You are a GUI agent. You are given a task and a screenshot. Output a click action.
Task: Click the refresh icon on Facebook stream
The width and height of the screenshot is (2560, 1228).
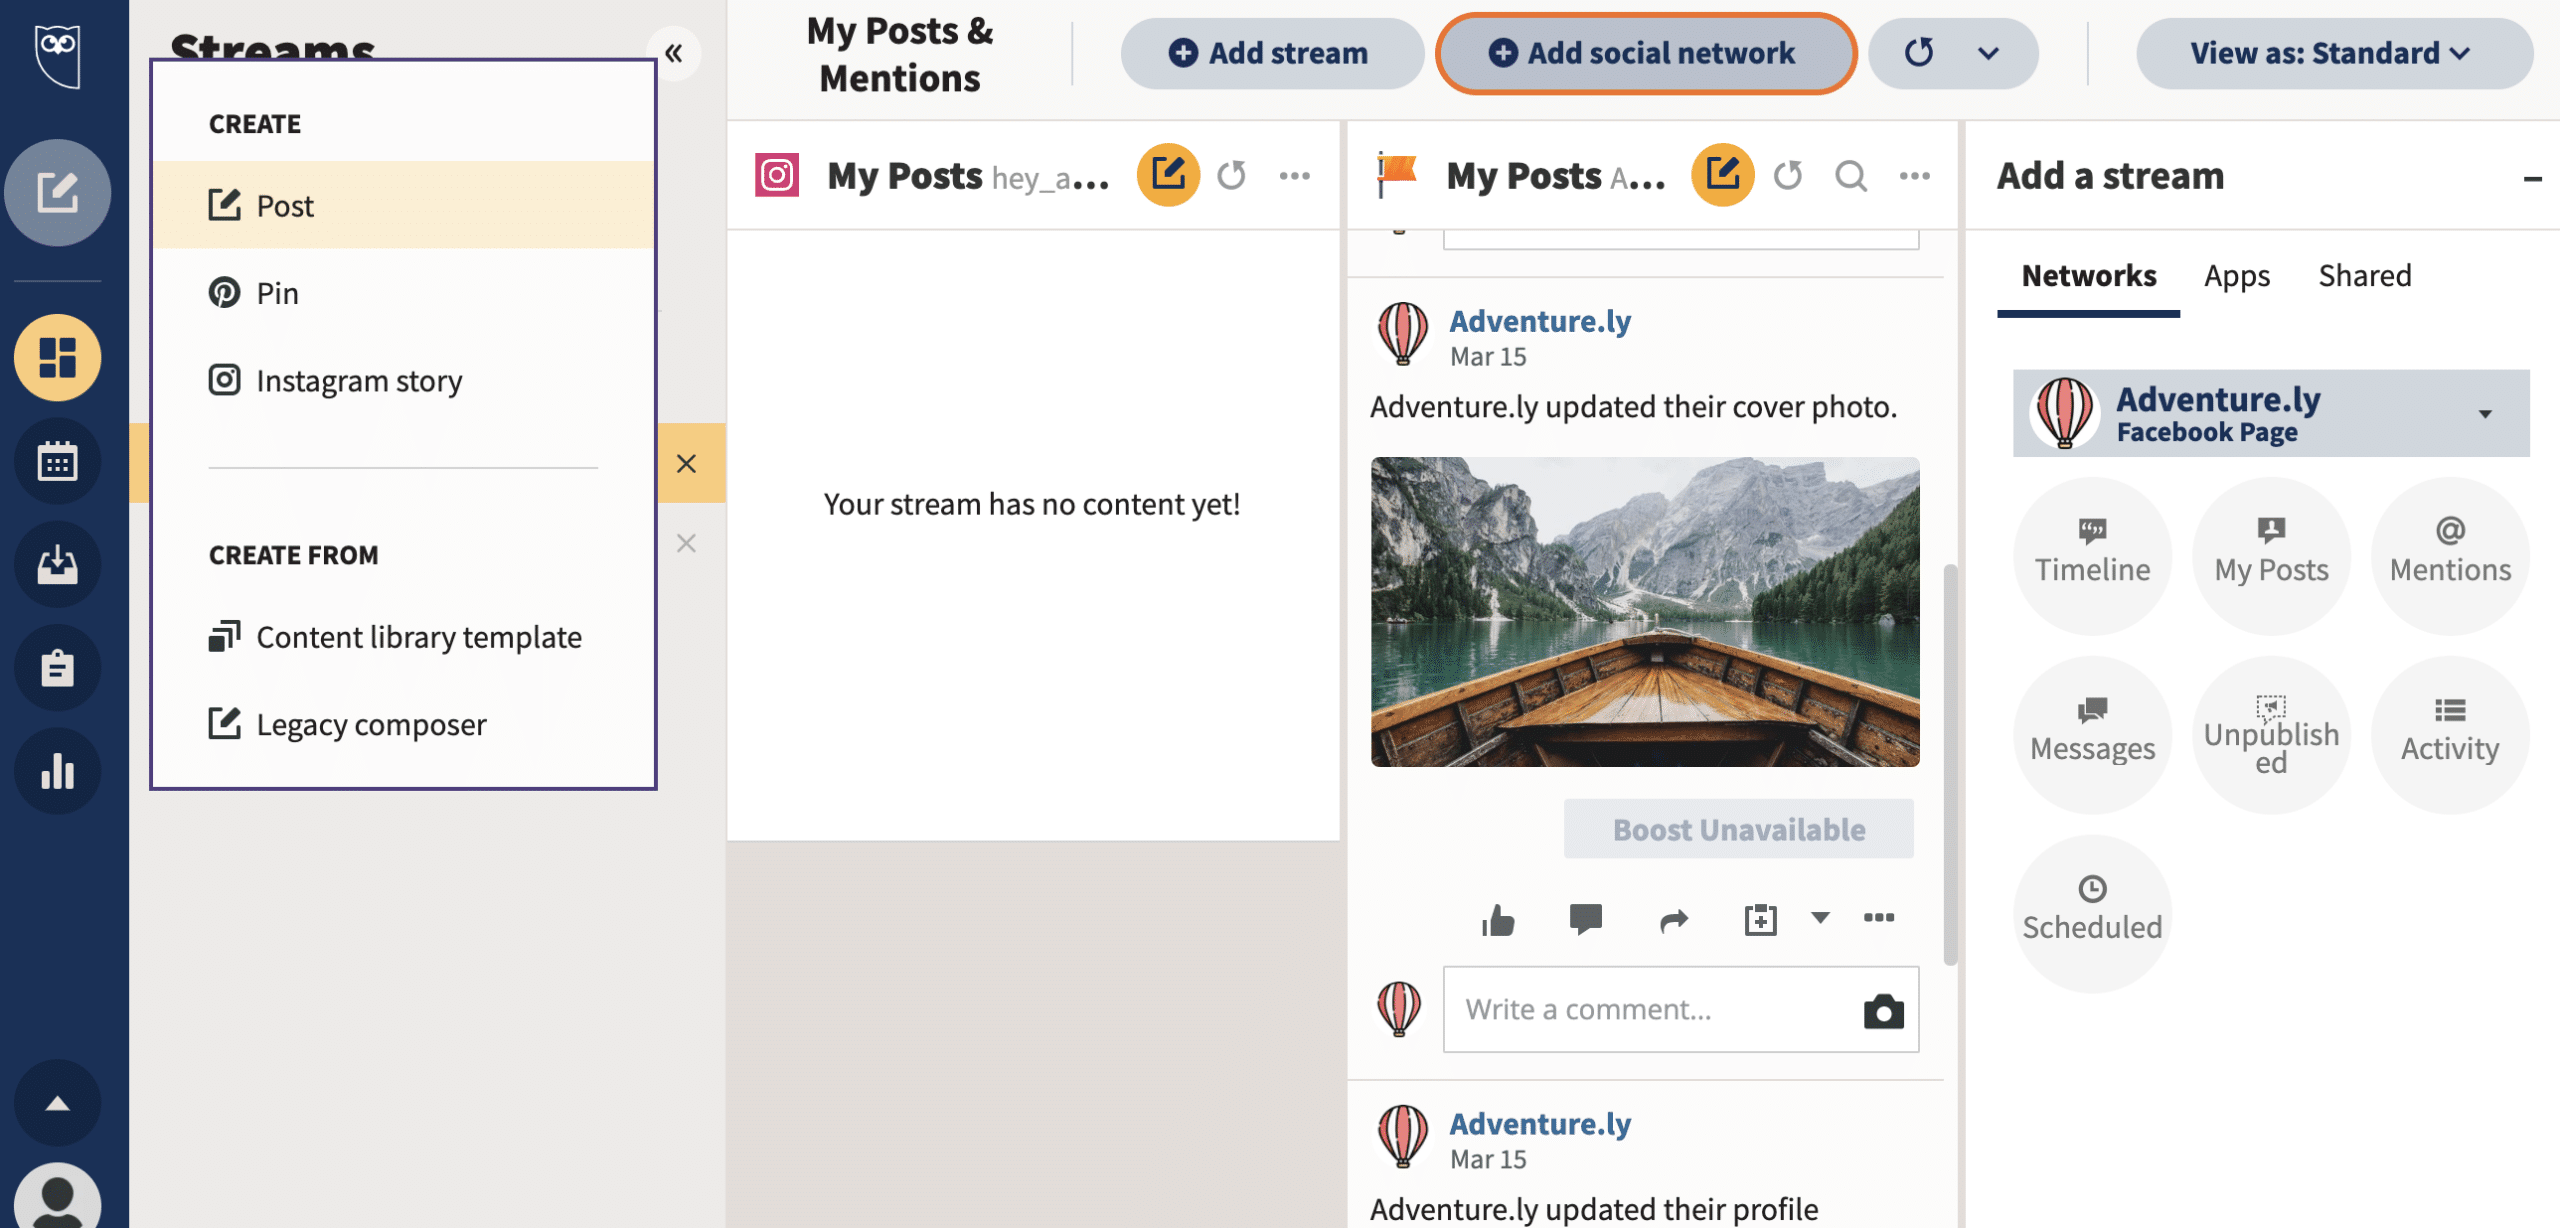pyautogui.click(x=1789, y=175)
